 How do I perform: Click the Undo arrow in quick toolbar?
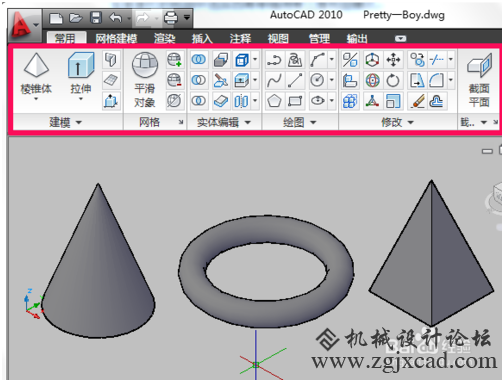pos(116,18)
